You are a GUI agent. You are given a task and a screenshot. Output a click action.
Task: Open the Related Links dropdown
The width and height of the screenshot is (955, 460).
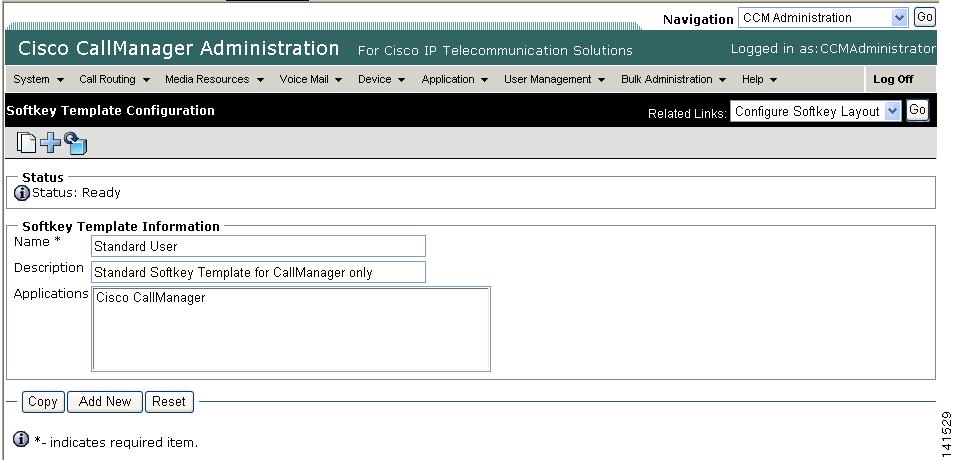(x=815, y=111)
